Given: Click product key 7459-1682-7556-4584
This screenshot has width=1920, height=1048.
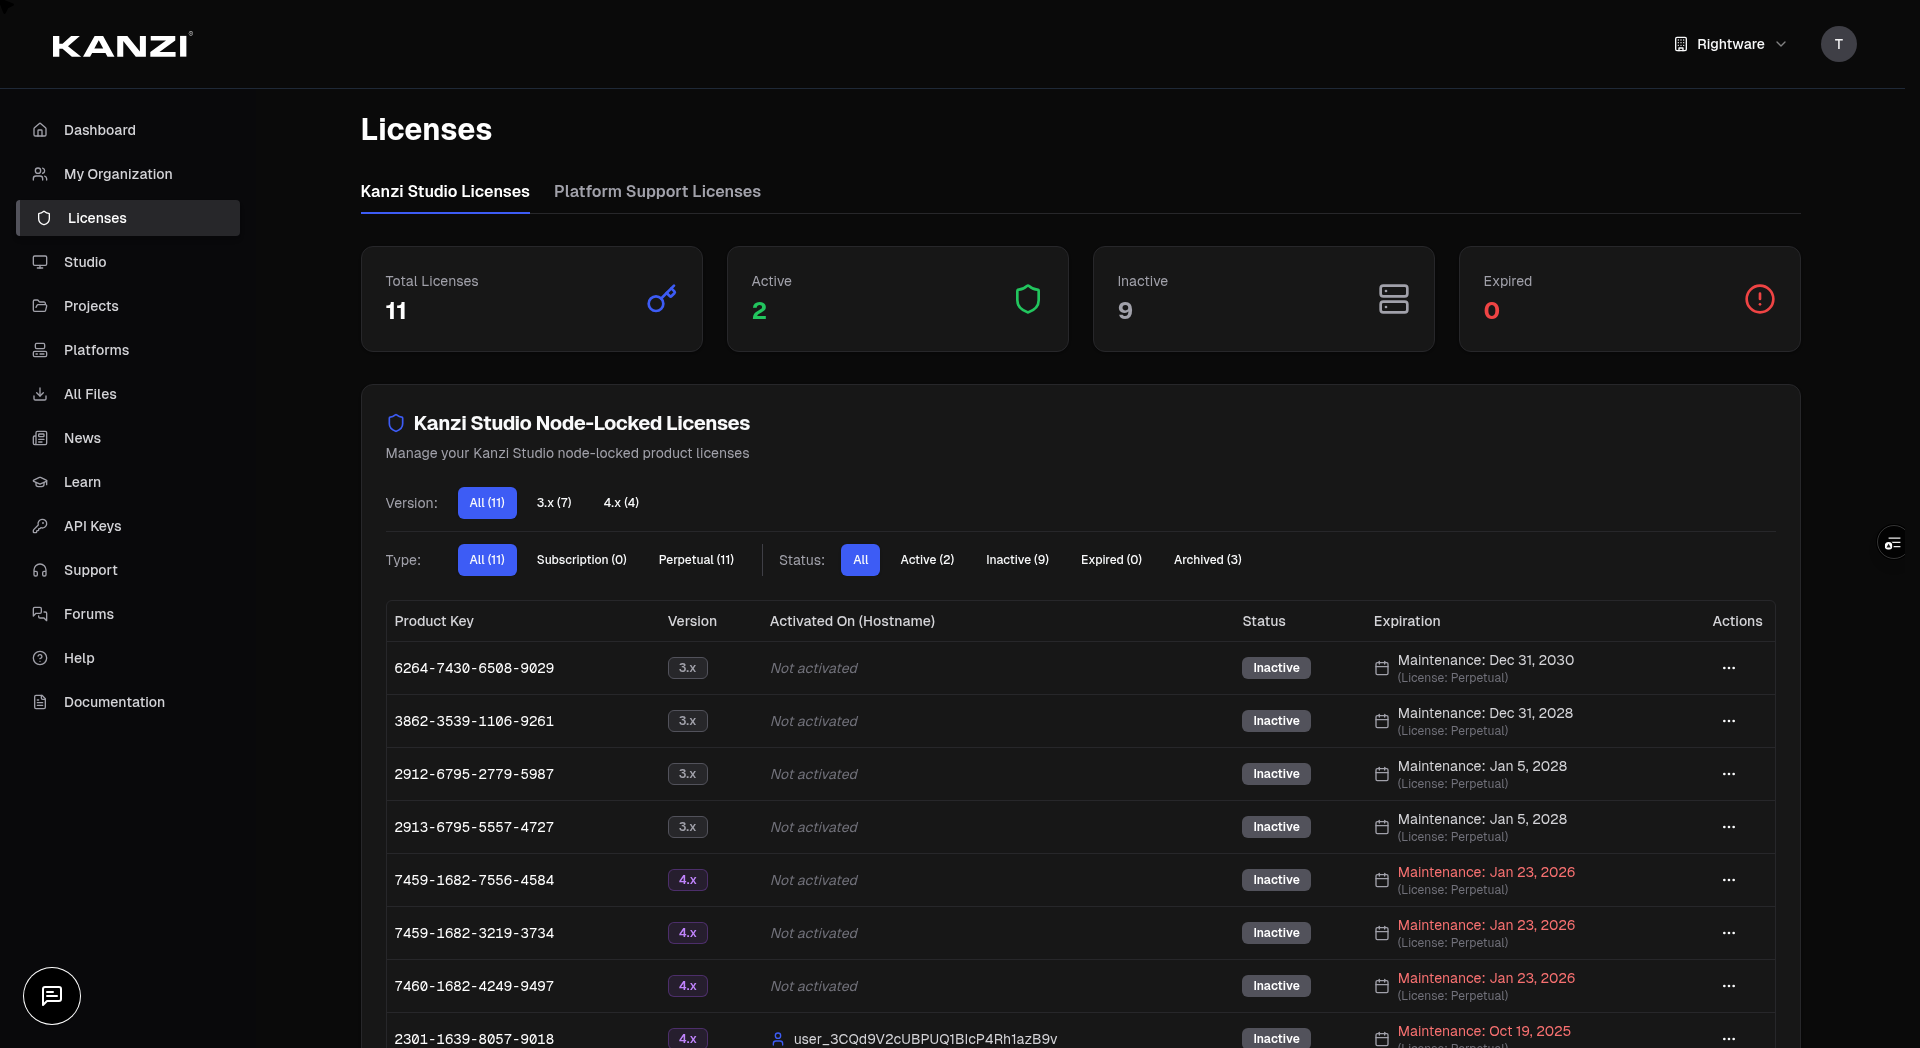Looking at the screenshot, I should click(x=474, y=880).
